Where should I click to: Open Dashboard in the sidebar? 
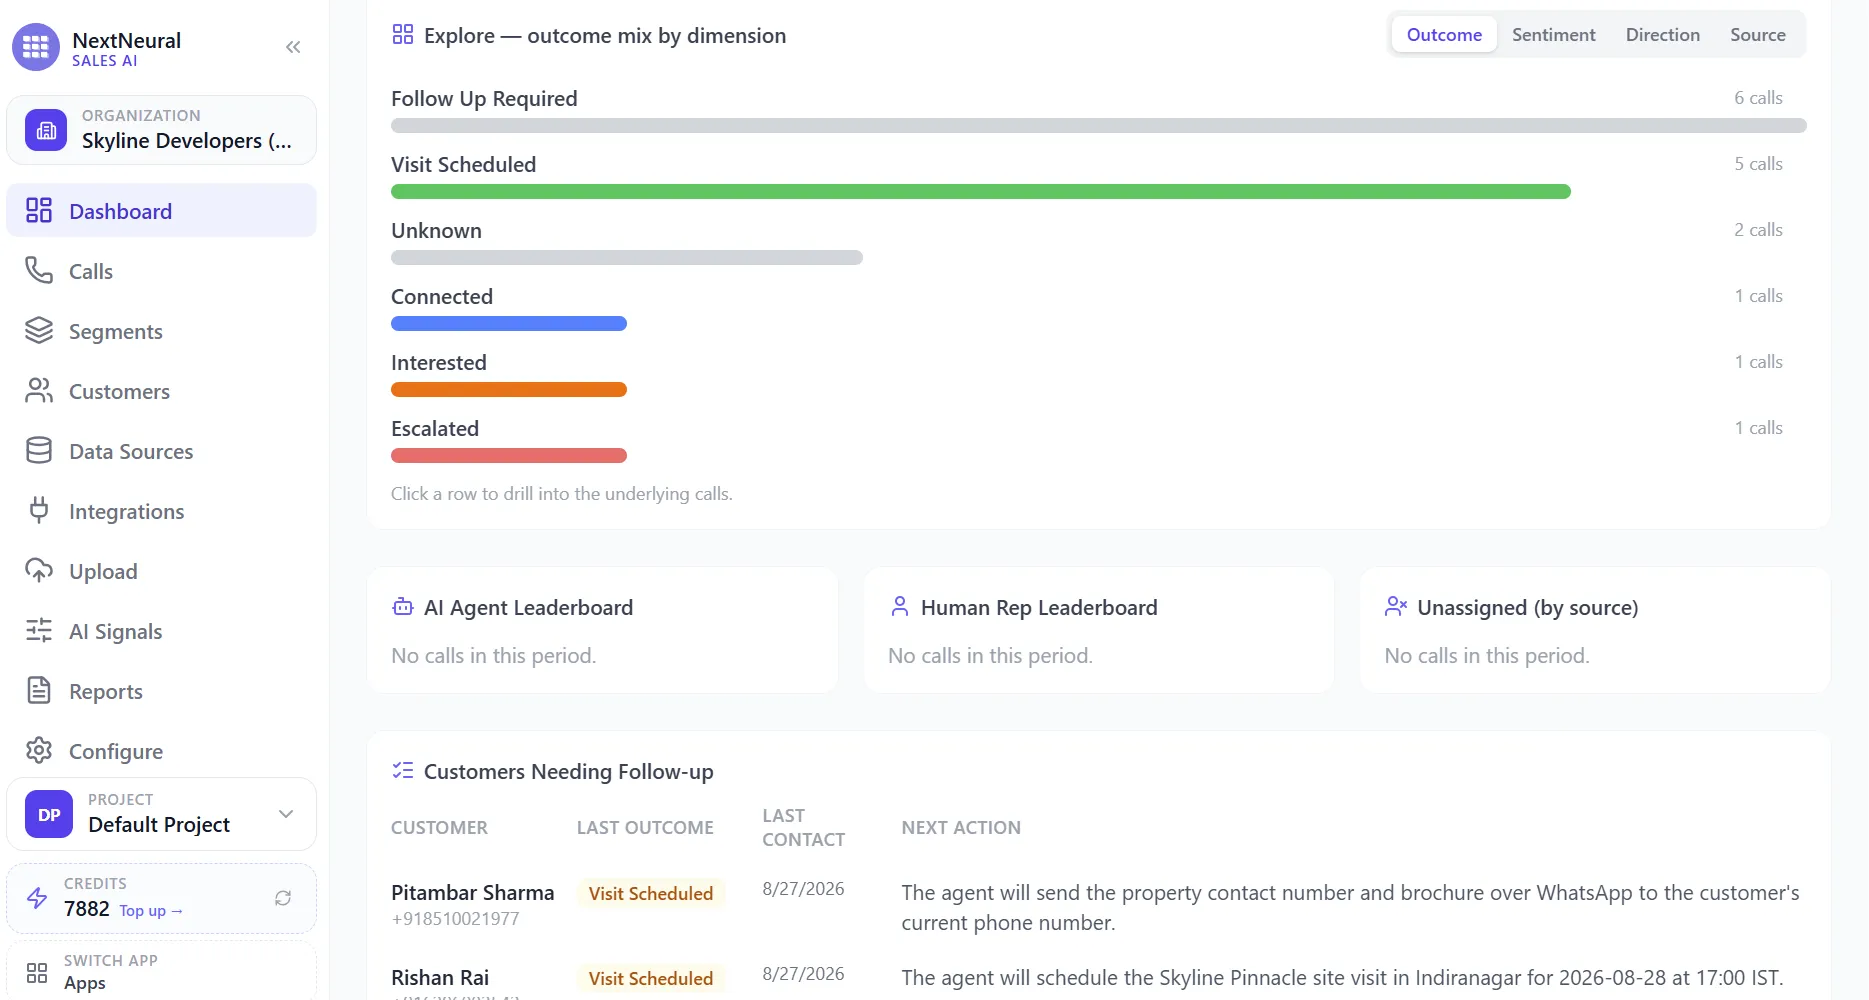coord(161,210)
